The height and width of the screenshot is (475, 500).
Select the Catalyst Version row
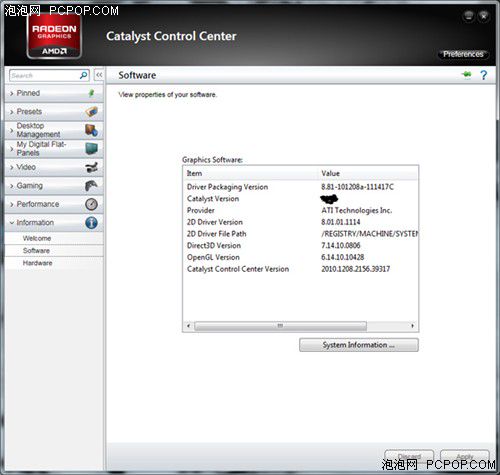(301, 199)
